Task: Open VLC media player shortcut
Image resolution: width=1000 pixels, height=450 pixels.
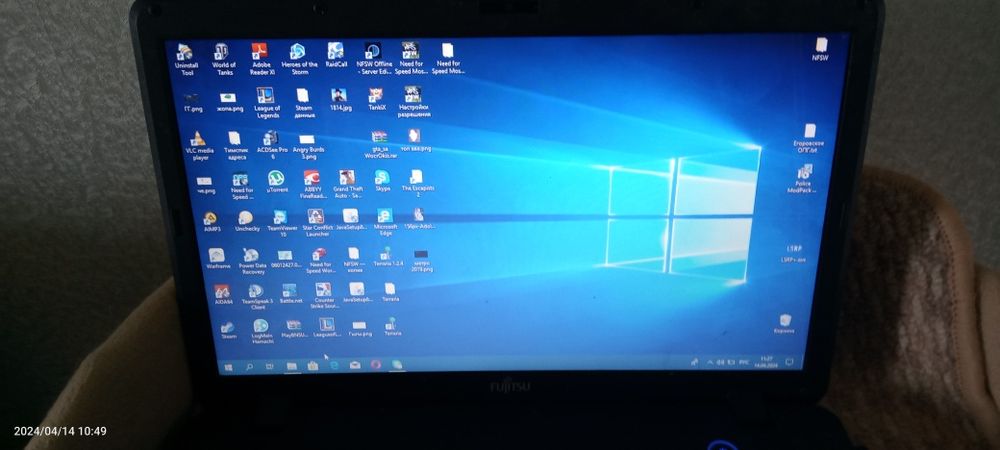Action: [x=200, y=146]
